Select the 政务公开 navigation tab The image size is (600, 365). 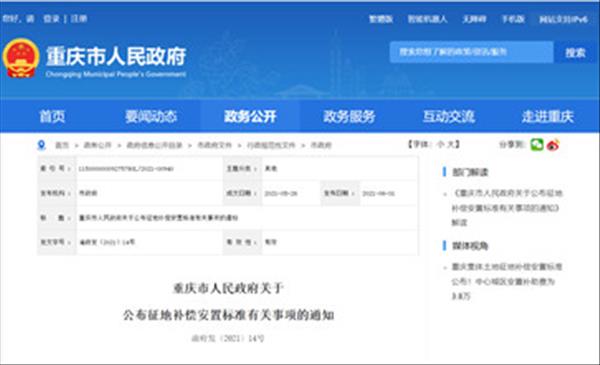(x=250, y=116)
